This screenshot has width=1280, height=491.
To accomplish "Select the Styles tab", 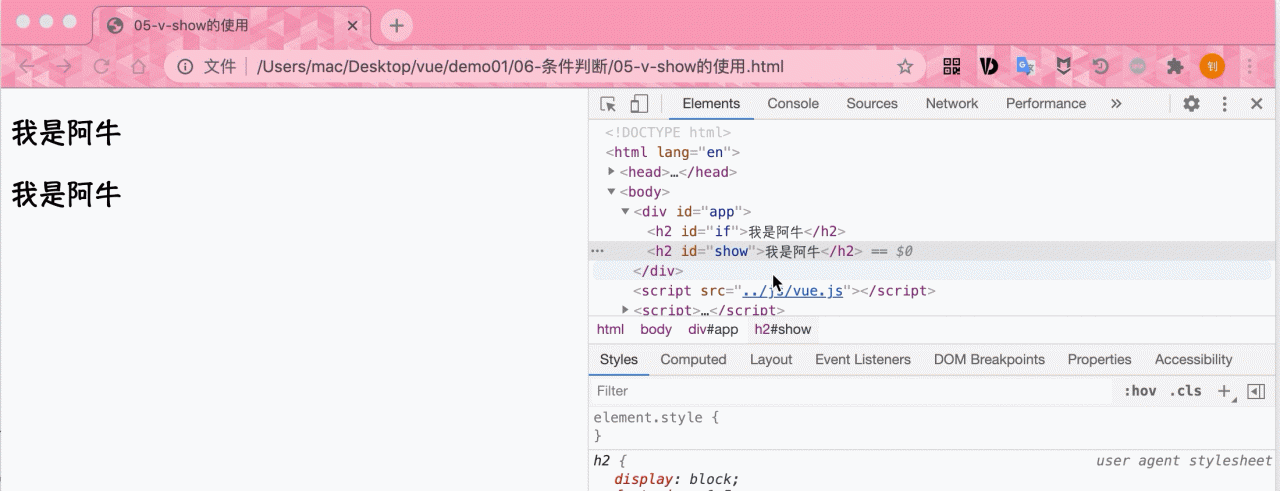I will point(619,360).
